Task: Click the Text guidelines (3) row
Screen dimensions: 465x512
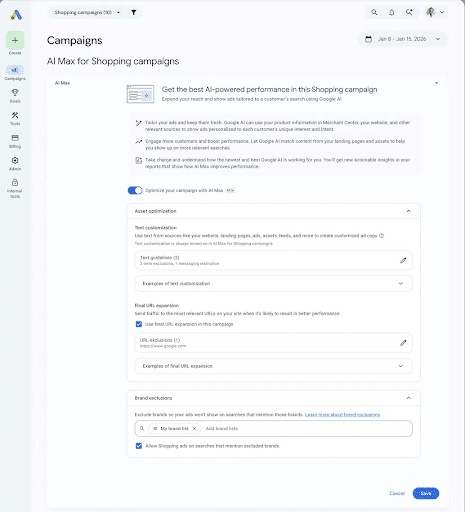Action: (x=273, y=260)
